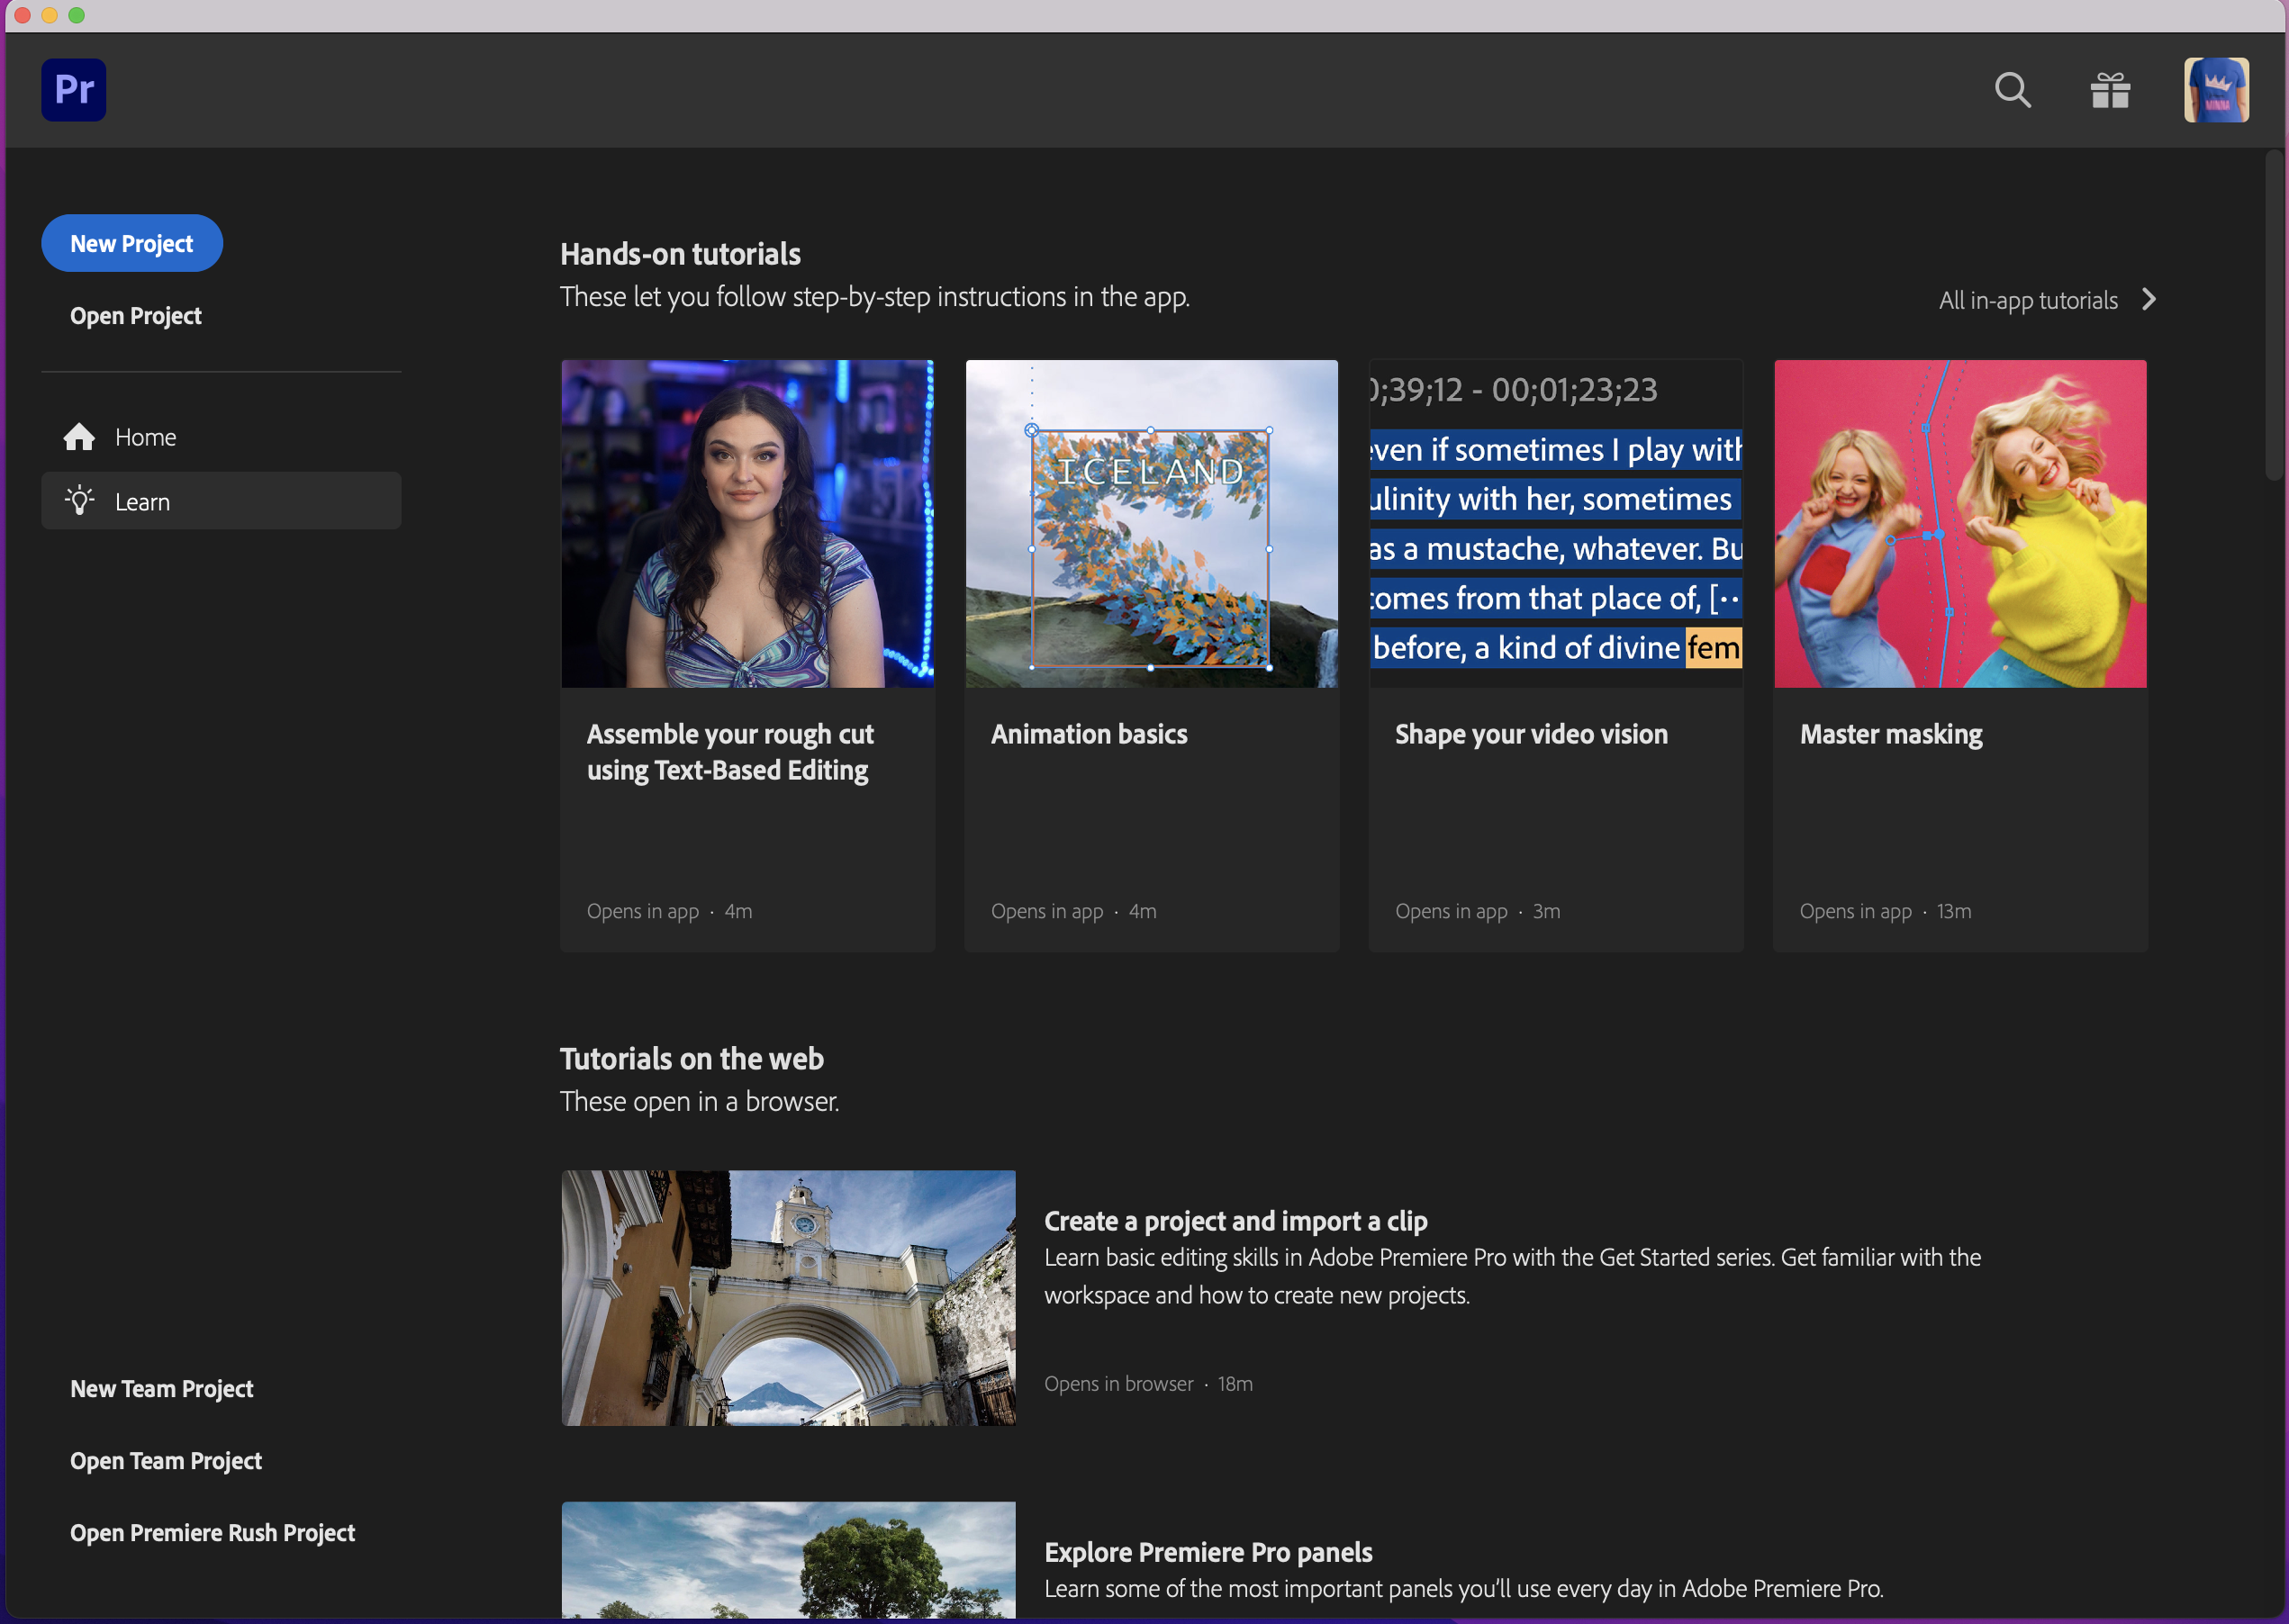The width and height of the screenshot is (2289, 1624).
Task: Open the Animation basics Iceland thumbnail
Action: pyautogui.click(x=1151, y=523)
